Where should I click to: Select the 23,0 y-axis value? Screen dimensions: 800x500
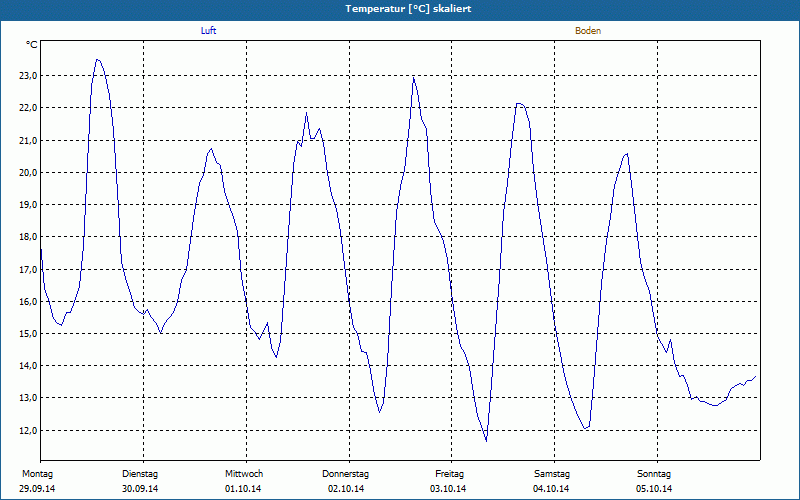pos(28,76)
